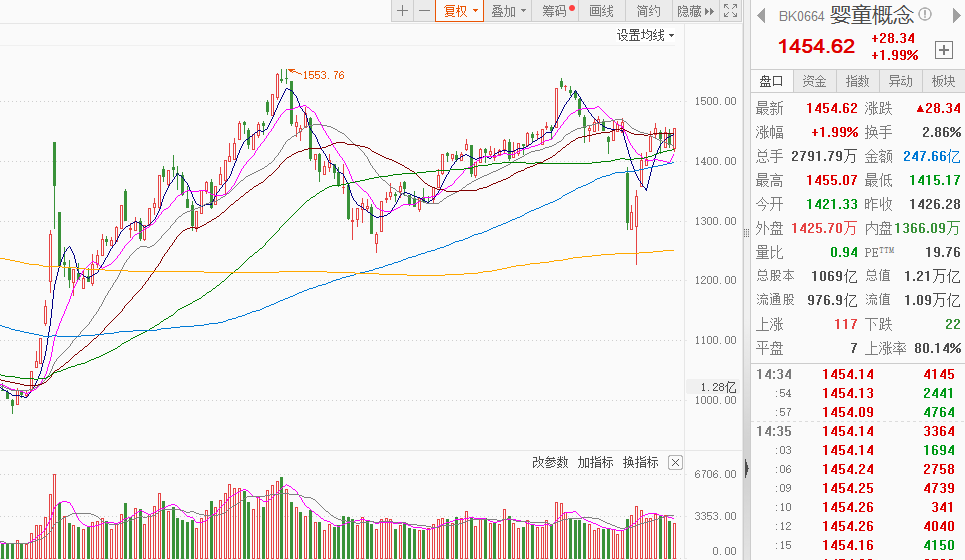Toggle 简约 simple mode
965x560 pixels.
coord(648,11)
